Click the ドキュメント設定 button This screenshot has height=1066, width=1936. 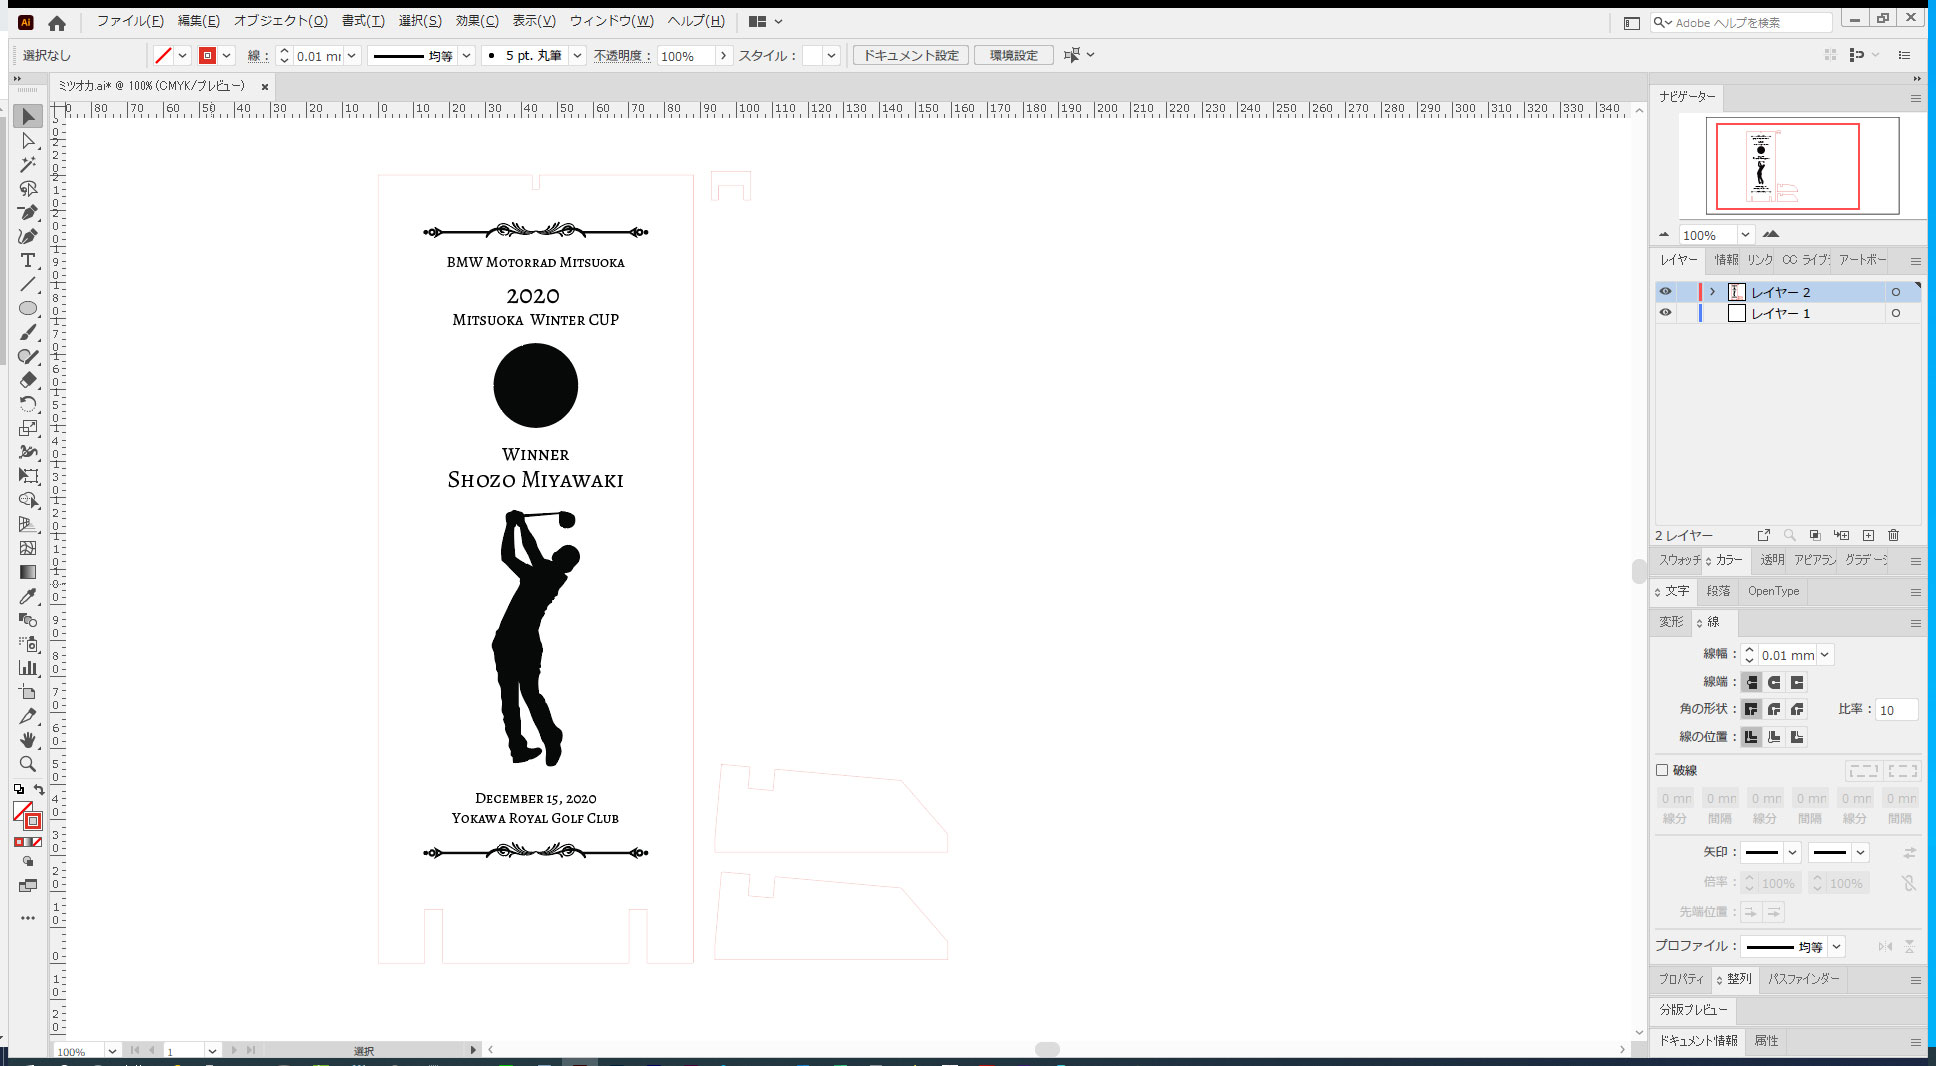911,56
